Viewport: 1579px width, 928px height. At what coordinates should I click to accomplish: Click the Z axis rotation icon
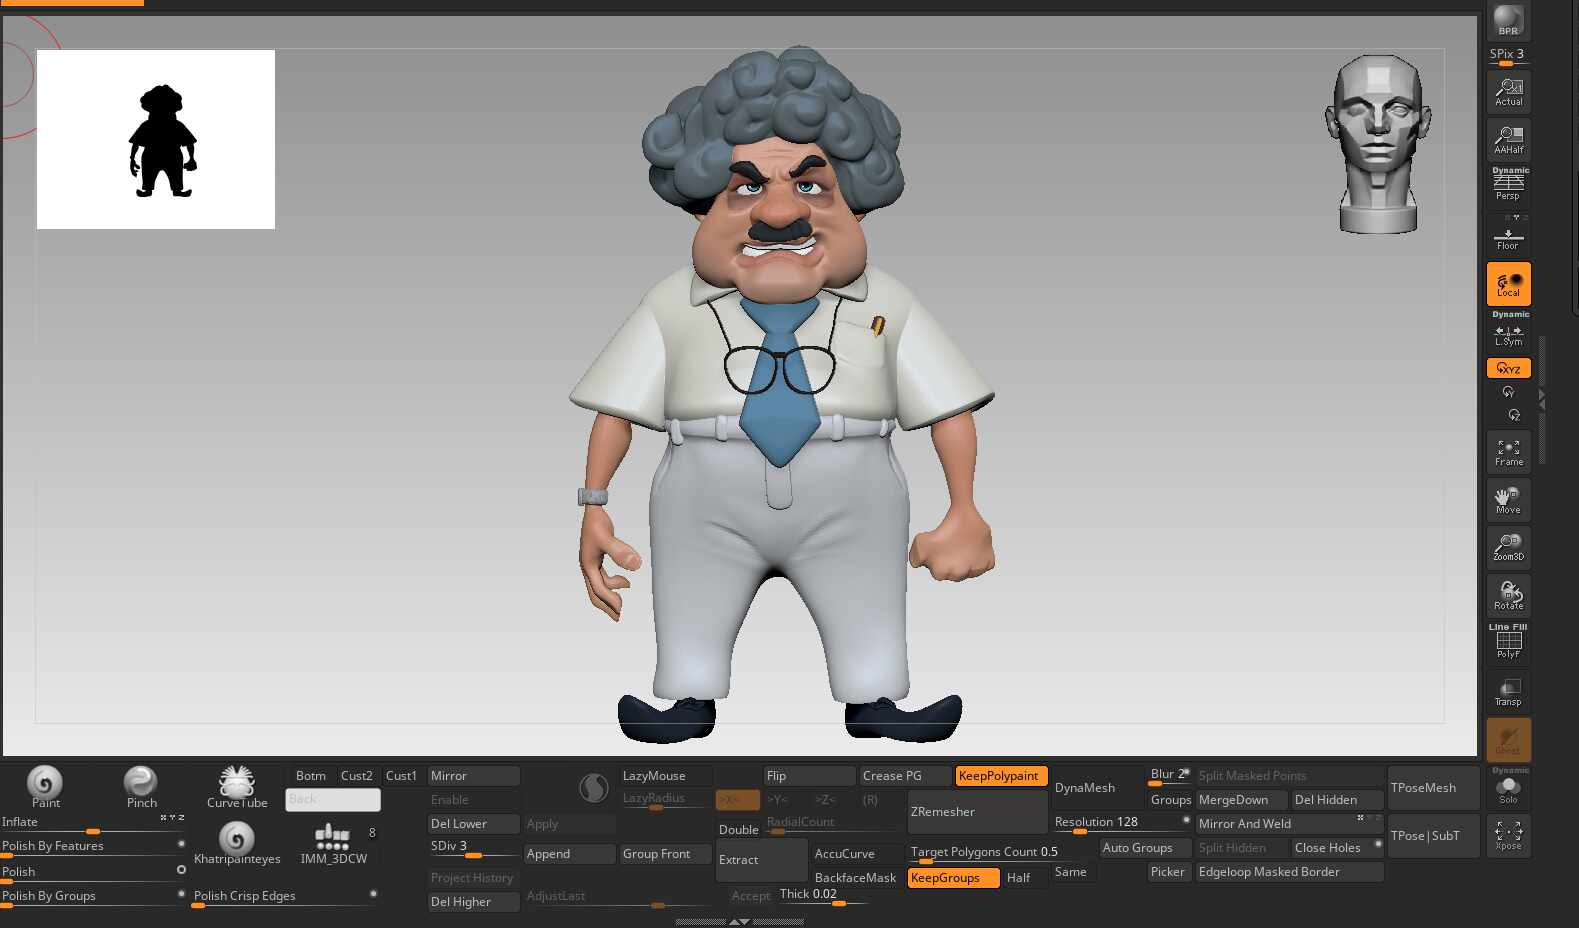(x=1514, y=415)
